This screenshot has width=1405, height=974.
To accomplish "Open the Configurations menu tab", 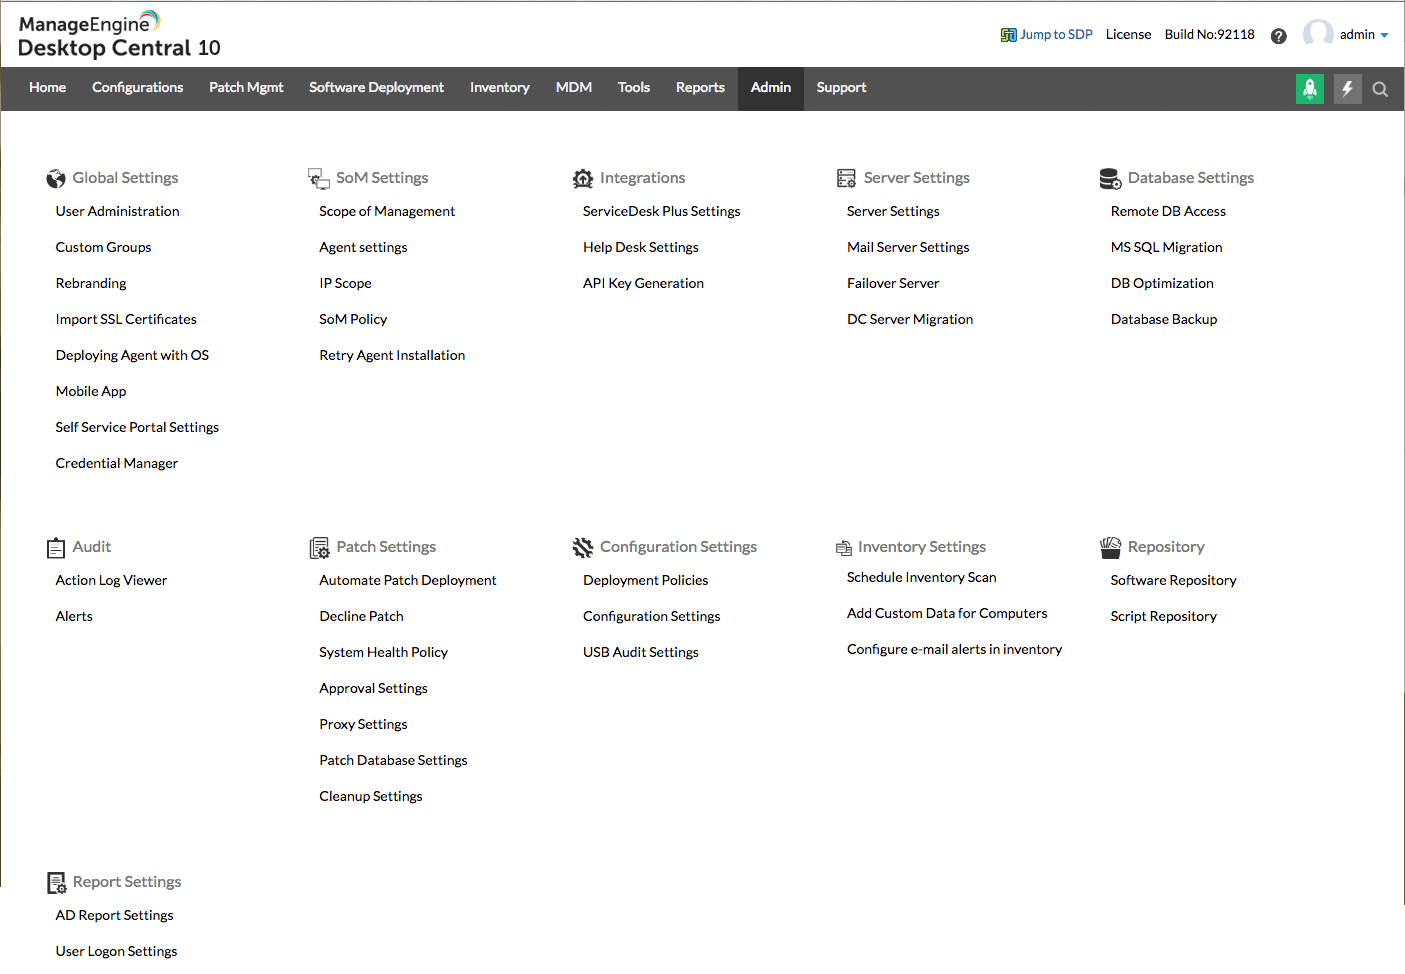I will pos(138,88).
